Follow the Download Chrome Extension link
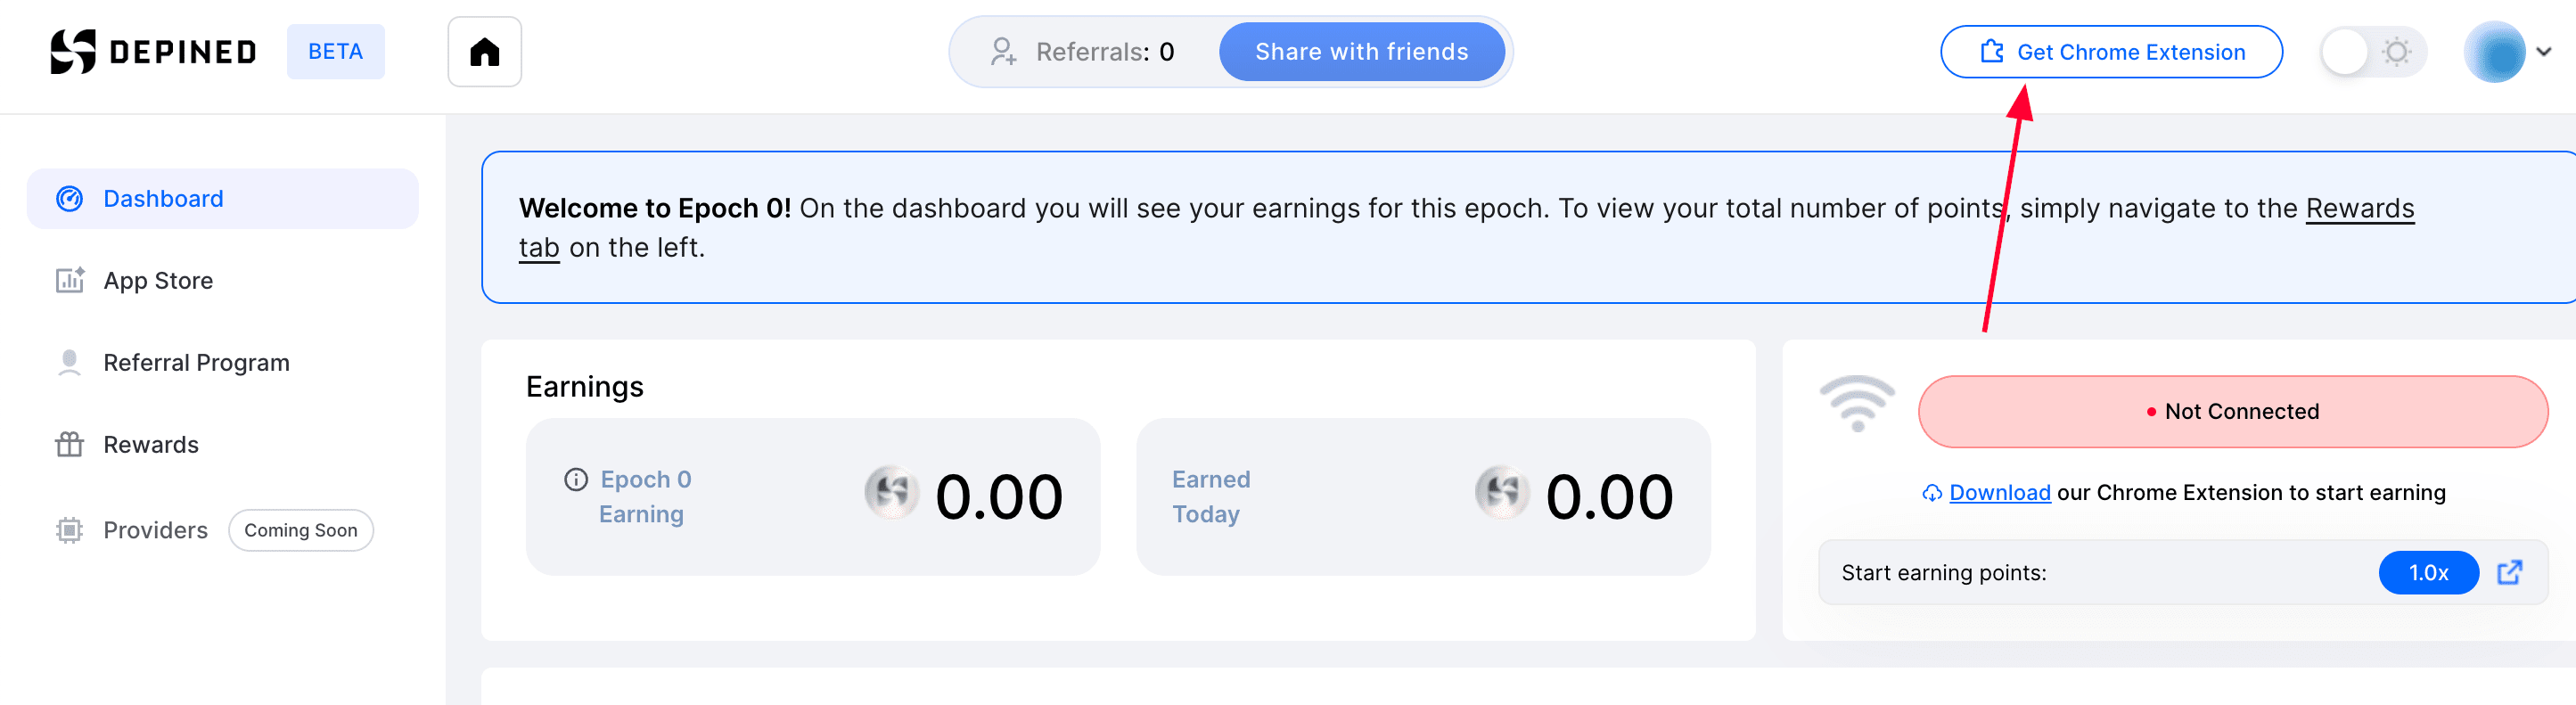2576x705 pixels. pyautogui.click(x=1999, y=493)
